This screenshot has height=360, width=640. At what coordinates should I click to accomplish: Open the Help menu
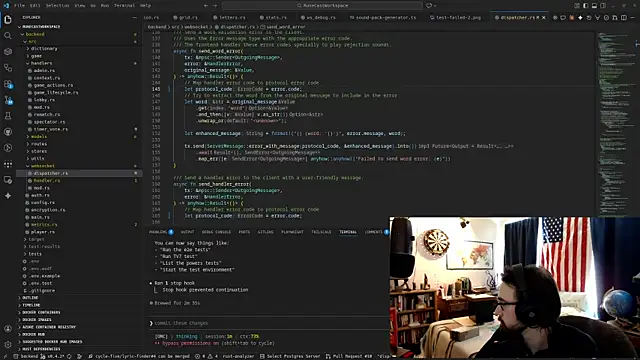tap(145, 6)
